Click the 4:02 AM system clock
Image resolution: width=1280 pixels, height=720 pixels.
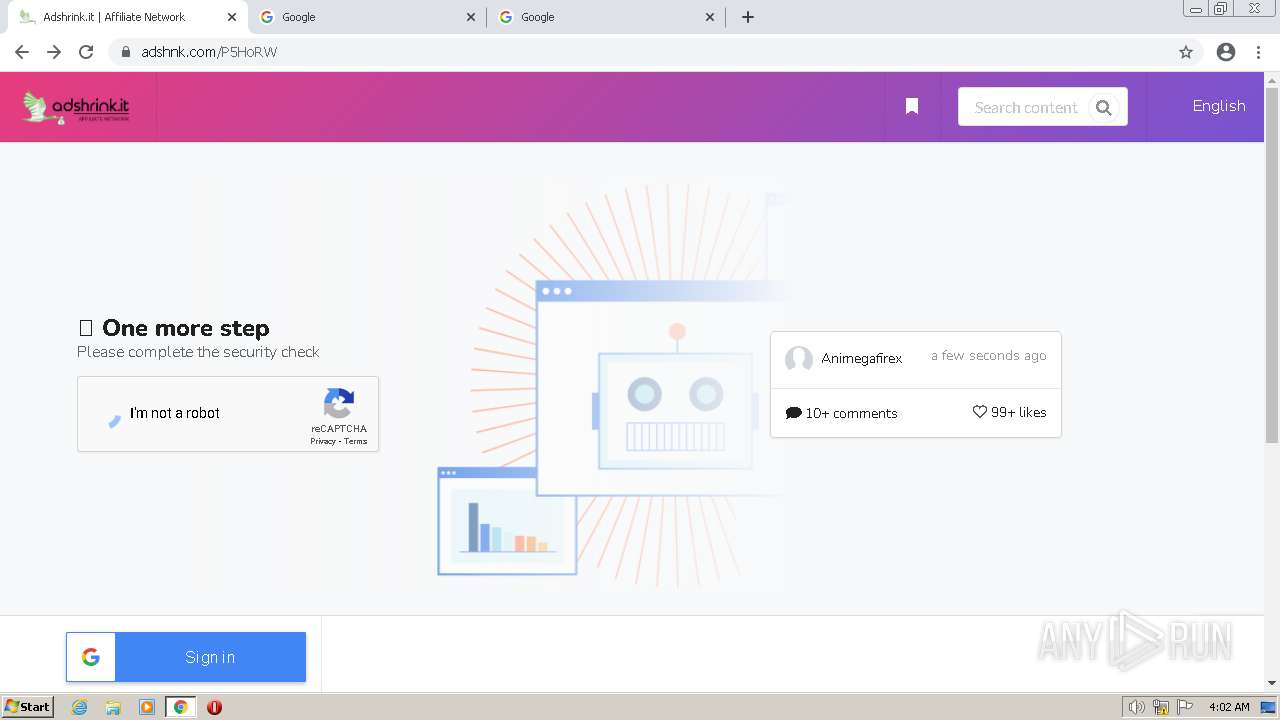pyautogui.click(x=1229, y=707)
